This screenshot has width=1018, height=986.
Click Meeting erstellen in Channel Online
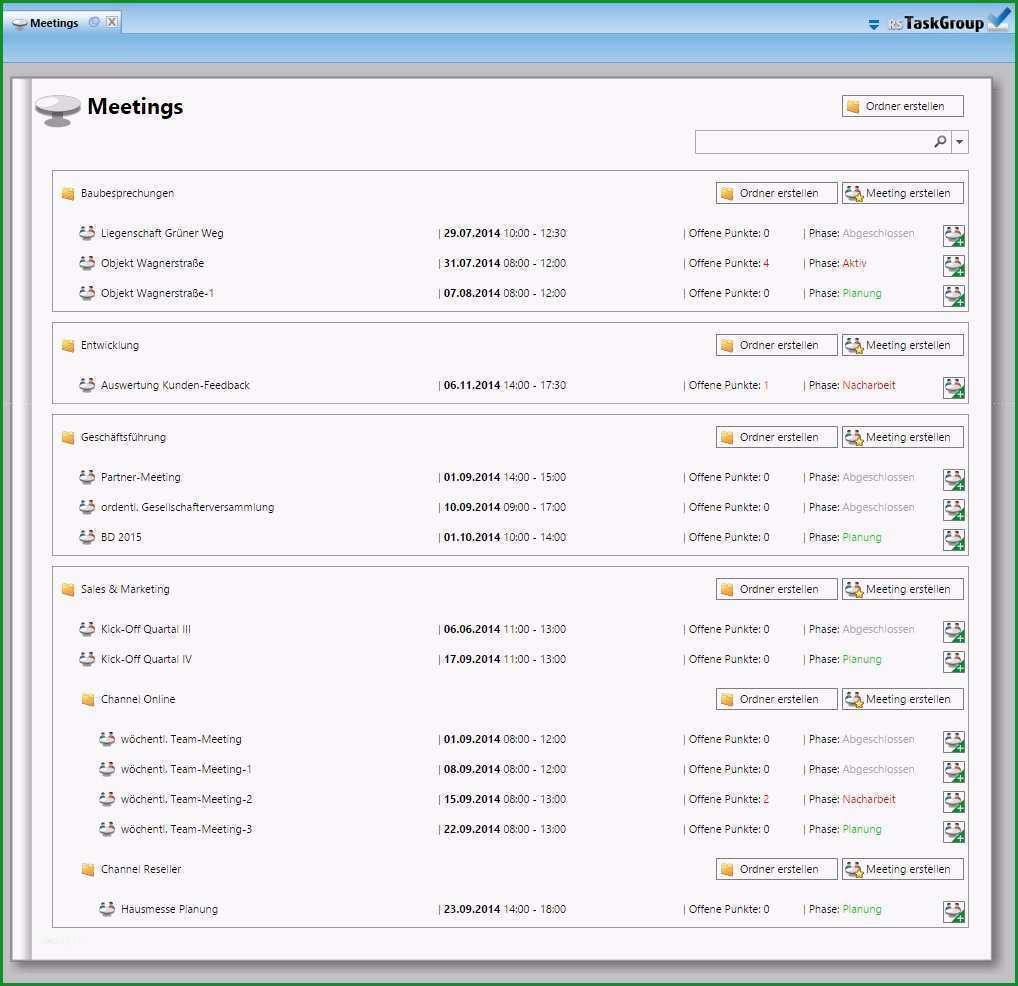(x=902, y=699)
